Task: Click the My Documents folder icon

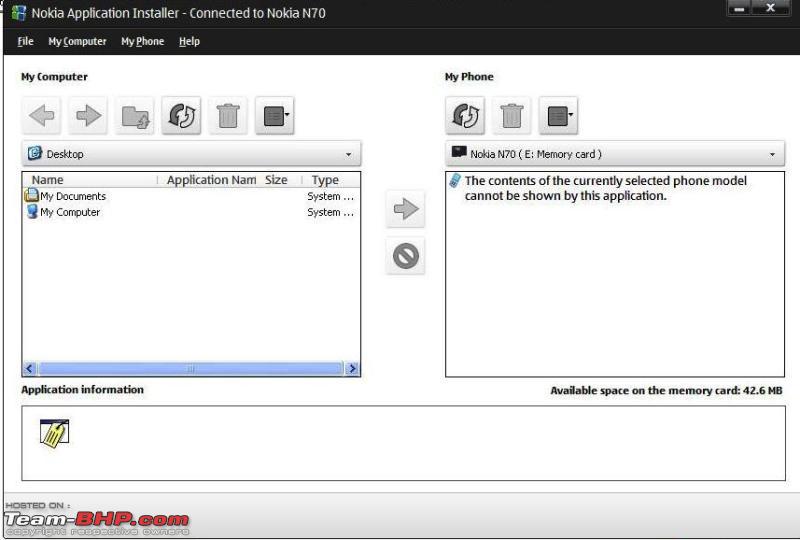Action: click(x=32, y=195)
